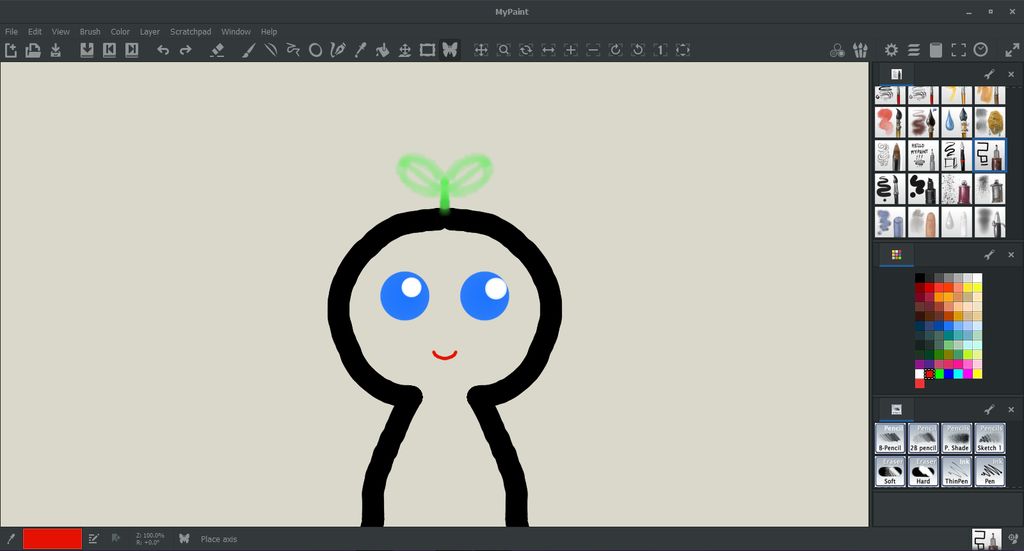Viewport: 1024px width, 551px height.
Task: Open a file with the folder icon
Action: coord(33,50)
